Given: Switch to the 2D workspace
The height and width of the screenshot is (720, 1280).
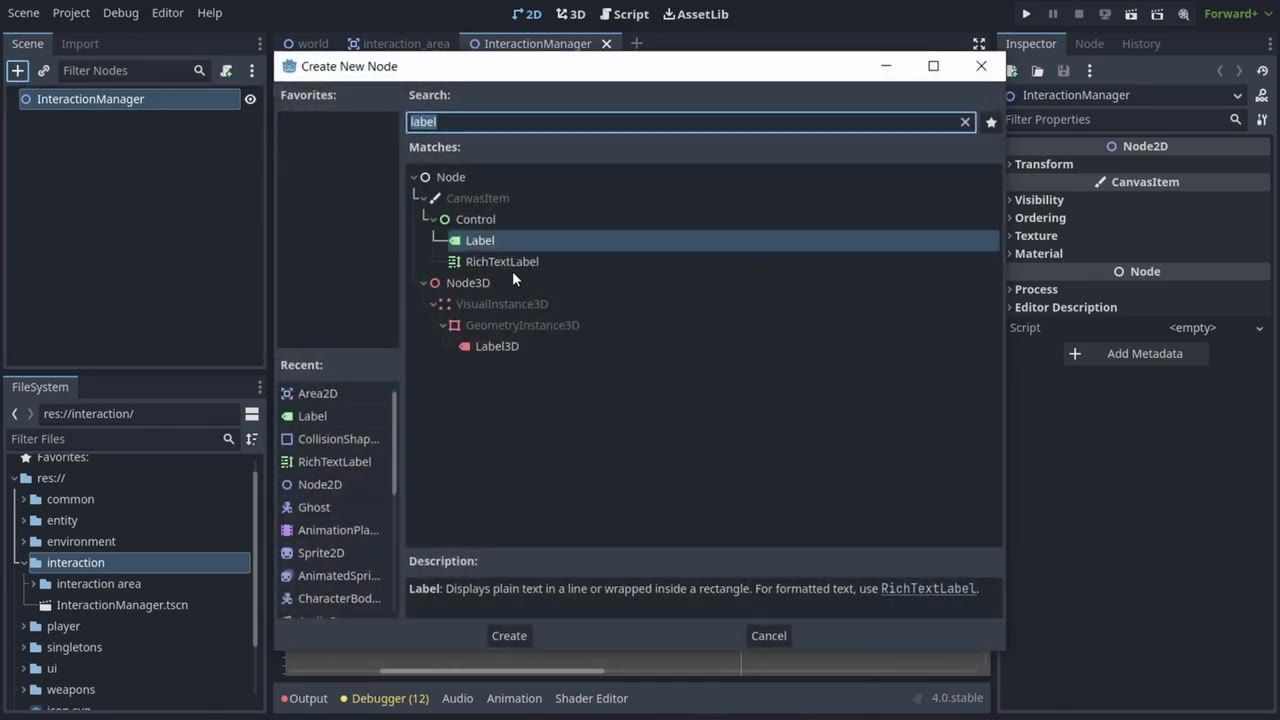Looking at the screenshot, I should point(527,14).
